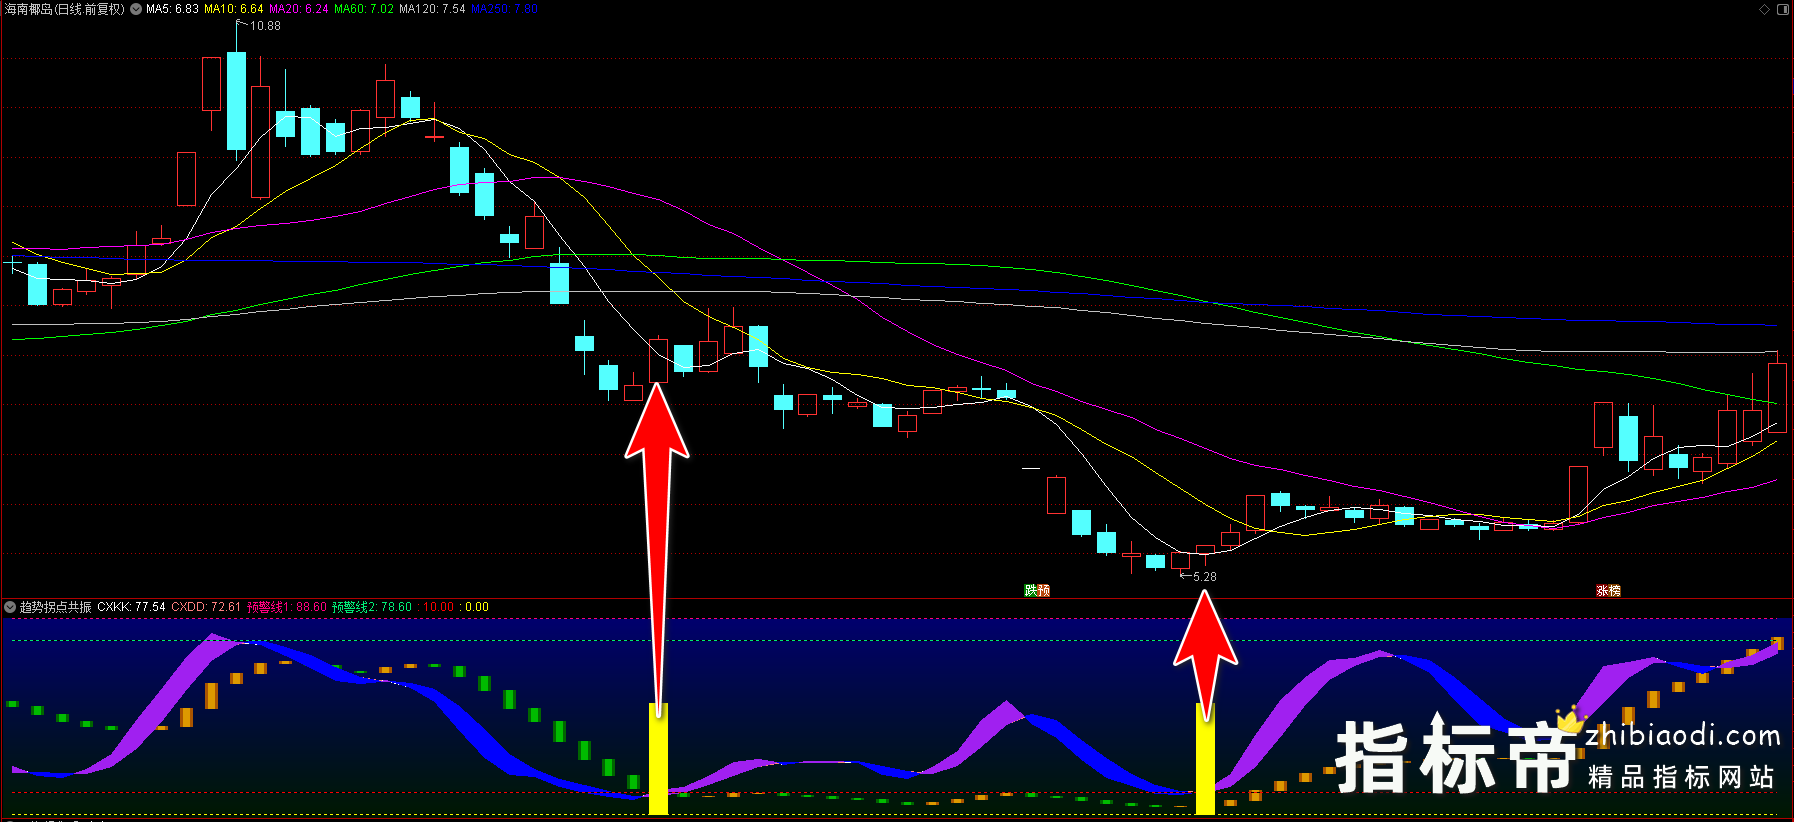Click the 10.88 high price label
This screenshot has height=822, width=1794.
point(265,26)
